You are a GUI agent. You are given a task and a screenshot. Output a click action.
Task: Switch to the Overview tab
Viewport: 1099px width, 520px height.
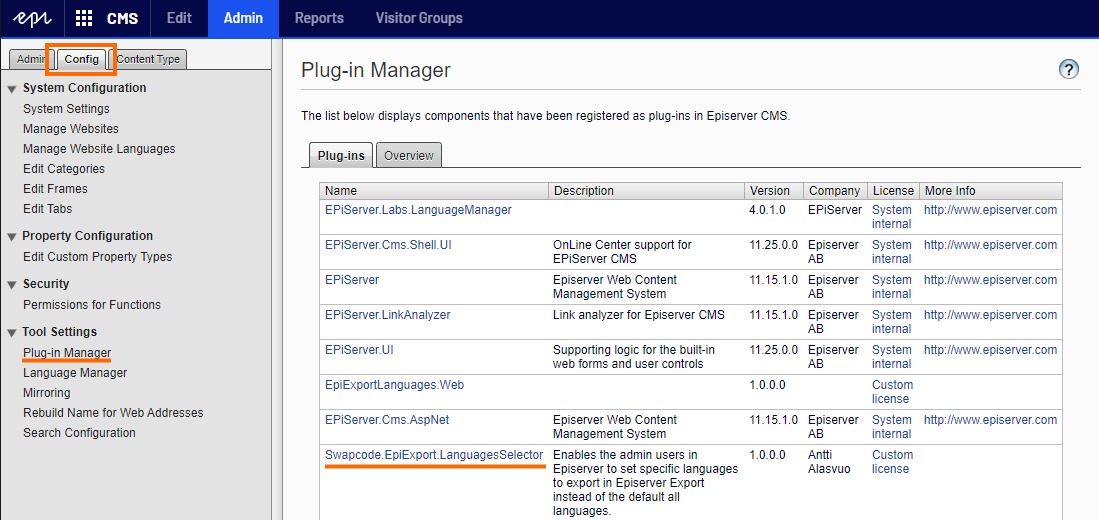(409, 155)
